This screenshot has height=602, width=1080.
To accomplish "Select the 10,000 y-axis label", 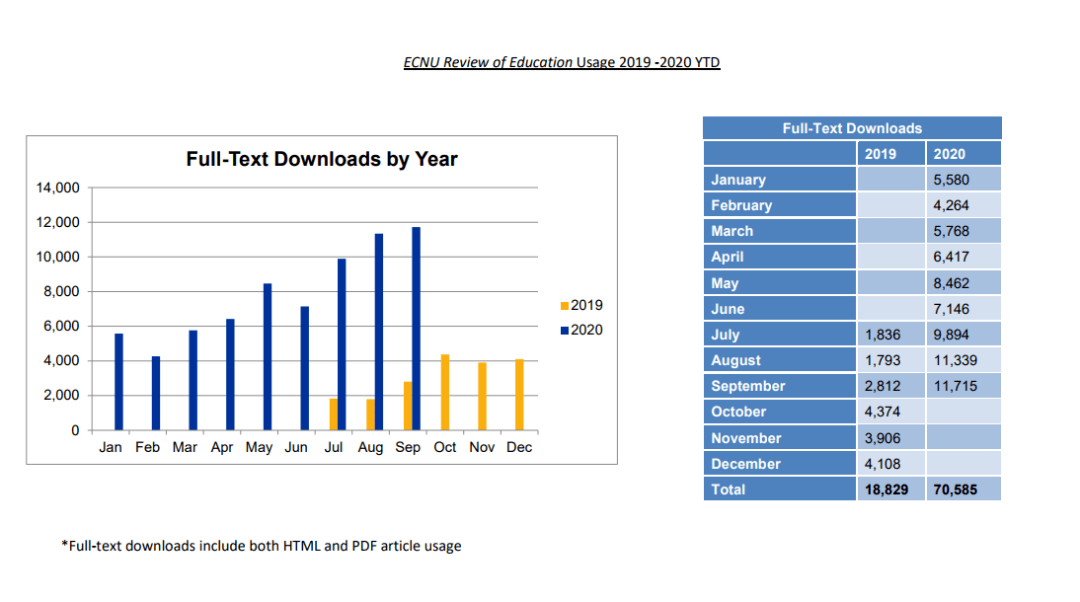I will point(58,257).
